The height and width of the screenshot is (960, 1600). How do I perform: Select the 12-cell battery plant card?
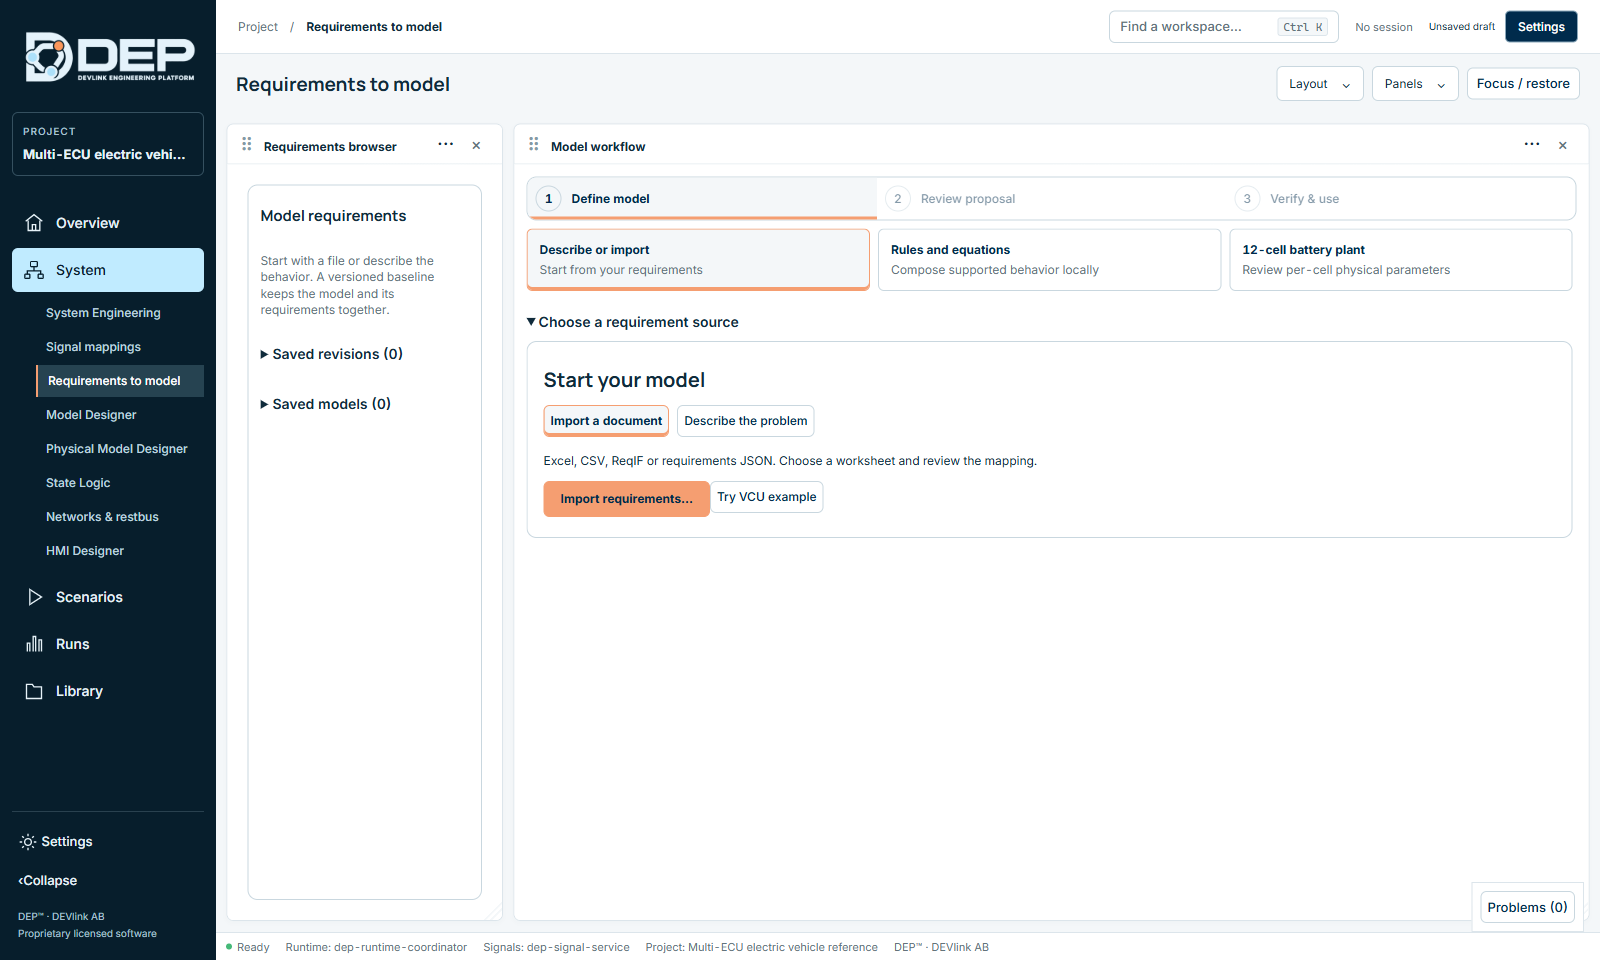[1401, 260]
